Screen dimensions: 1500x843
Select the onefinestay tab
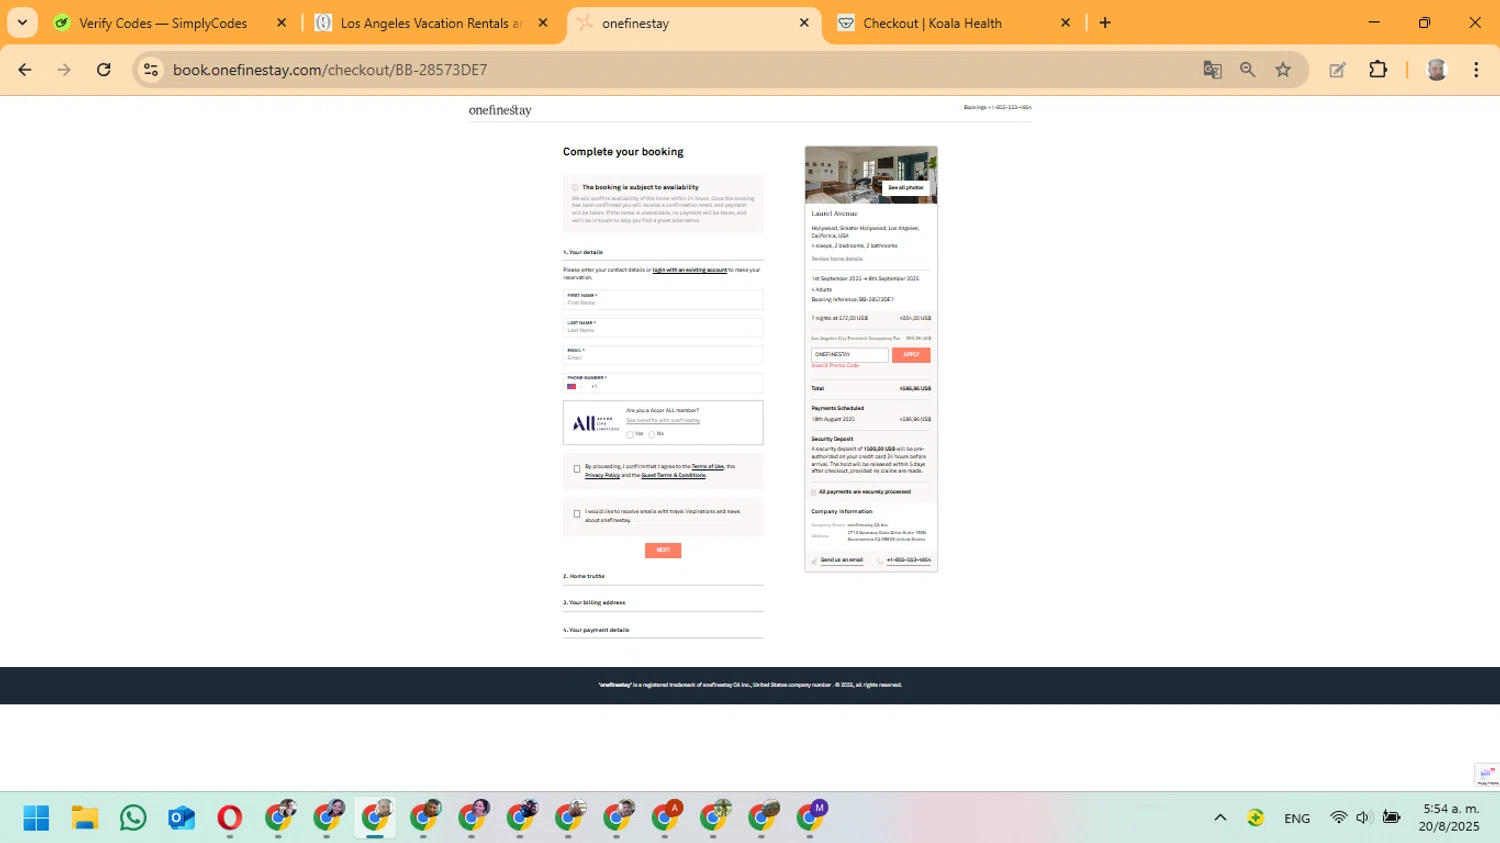(x=694, y=23)
